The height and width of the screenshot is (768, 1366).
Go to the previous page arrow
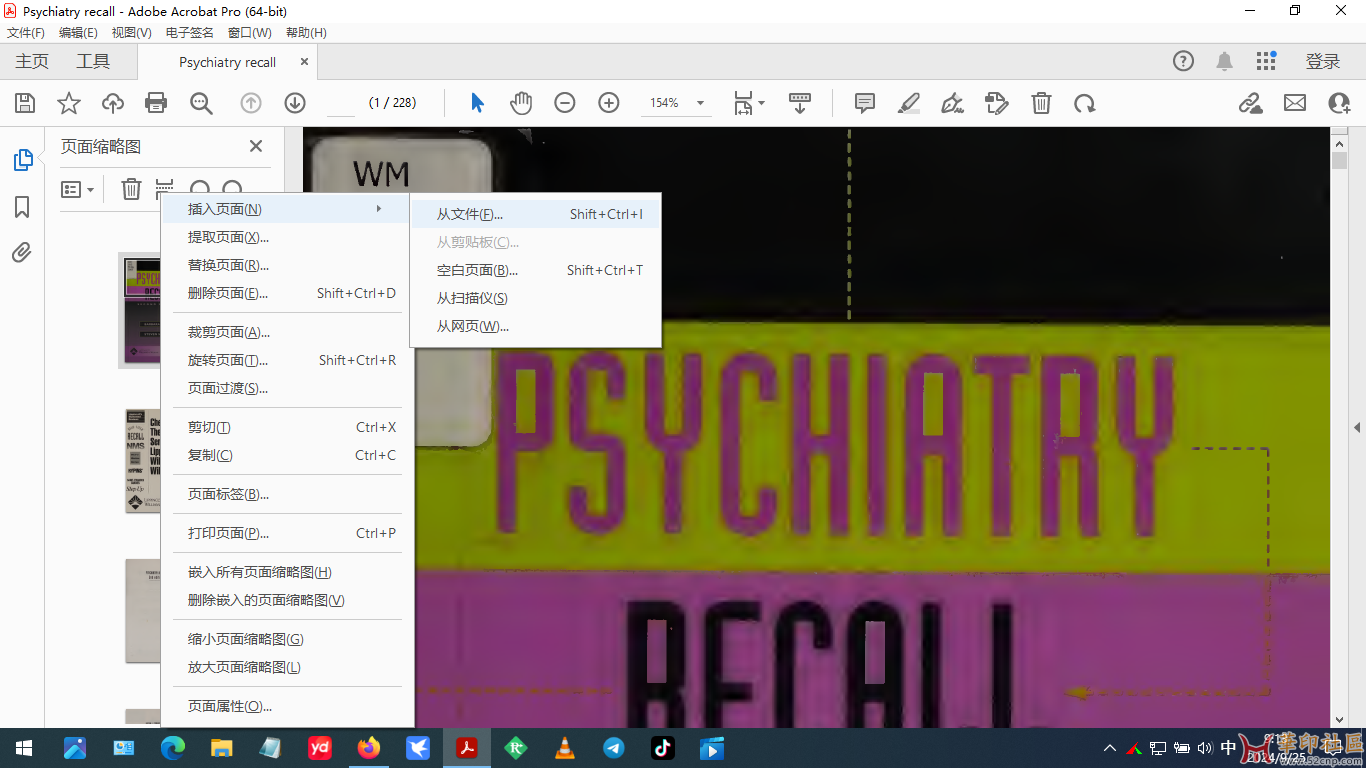(x=251, y=103)
